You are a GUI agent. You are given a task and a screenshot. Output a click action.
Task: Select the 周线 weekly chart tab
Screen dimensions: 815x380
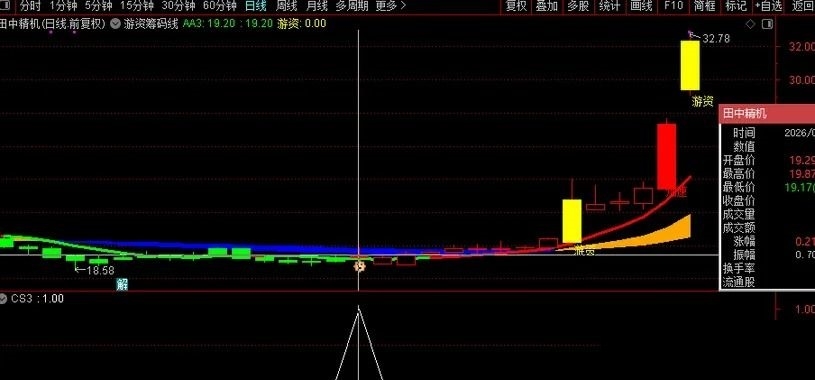286,6
